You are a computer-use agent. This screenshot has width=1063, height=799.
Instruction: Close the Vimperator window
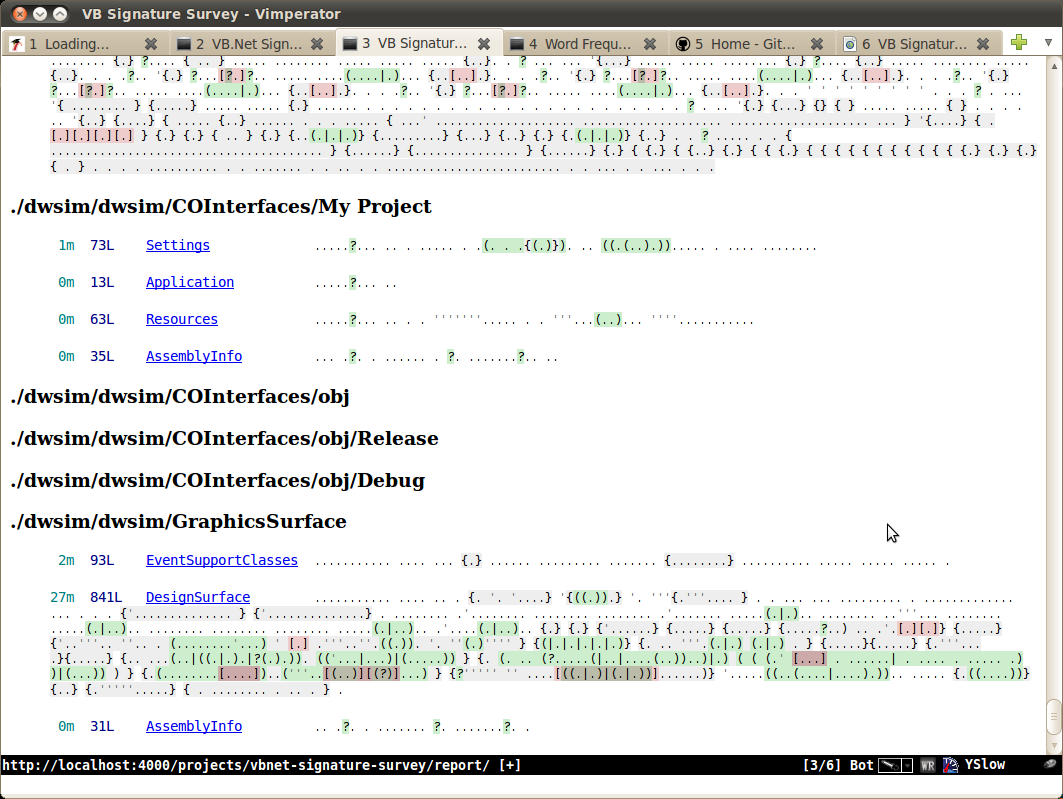[20, 14]
